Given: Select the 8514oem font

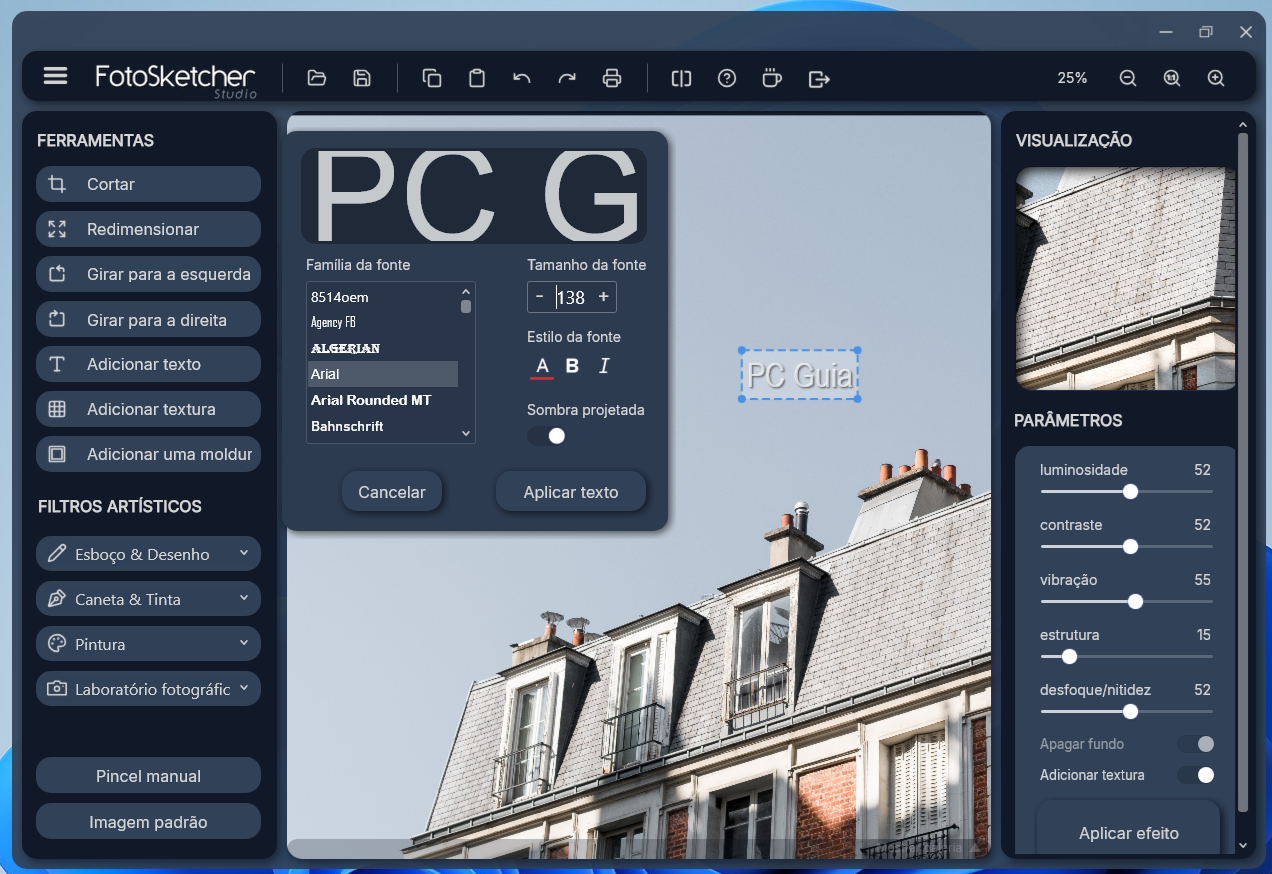Looking at the screenshot, I should [382, 297].
